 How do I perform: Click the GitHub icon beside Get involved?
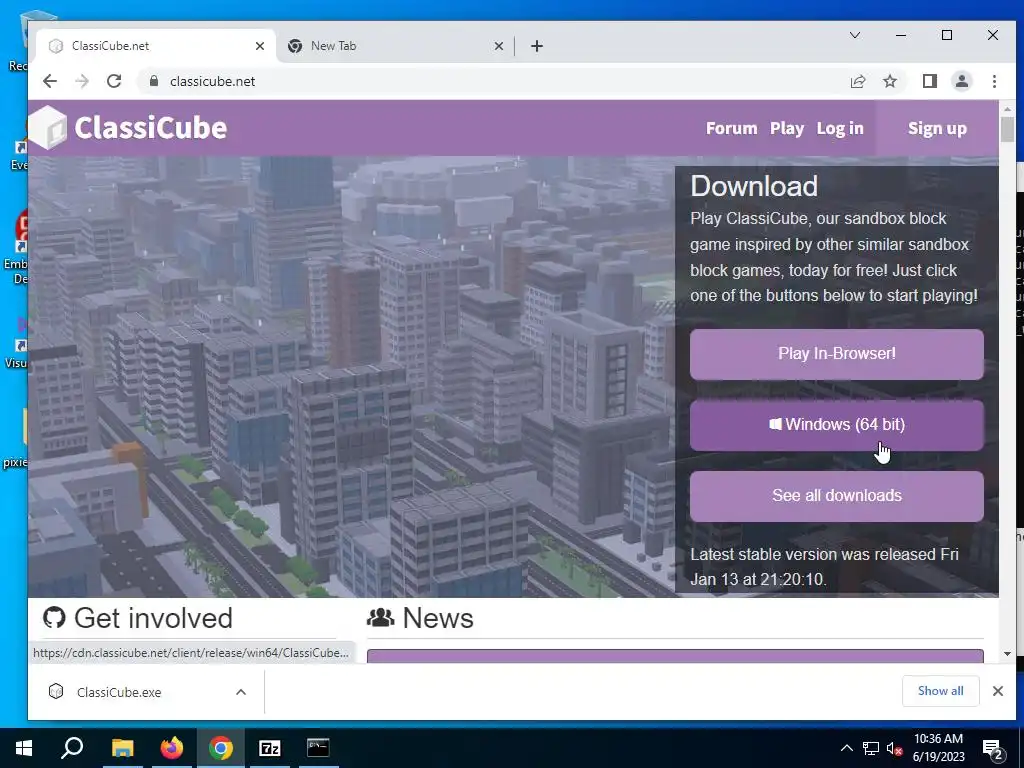54,617
